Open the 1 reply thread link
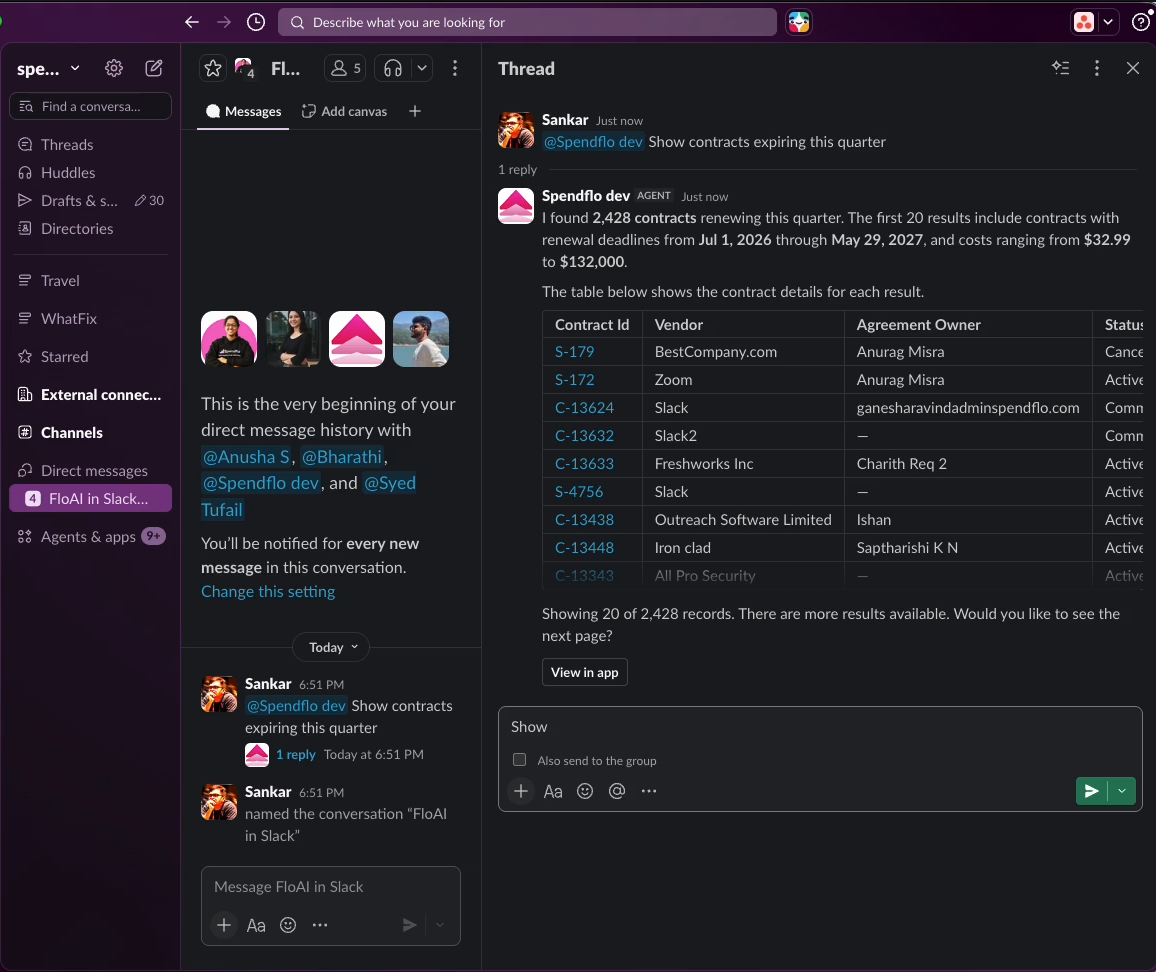 pyautogui.click(x=296, y=754)
